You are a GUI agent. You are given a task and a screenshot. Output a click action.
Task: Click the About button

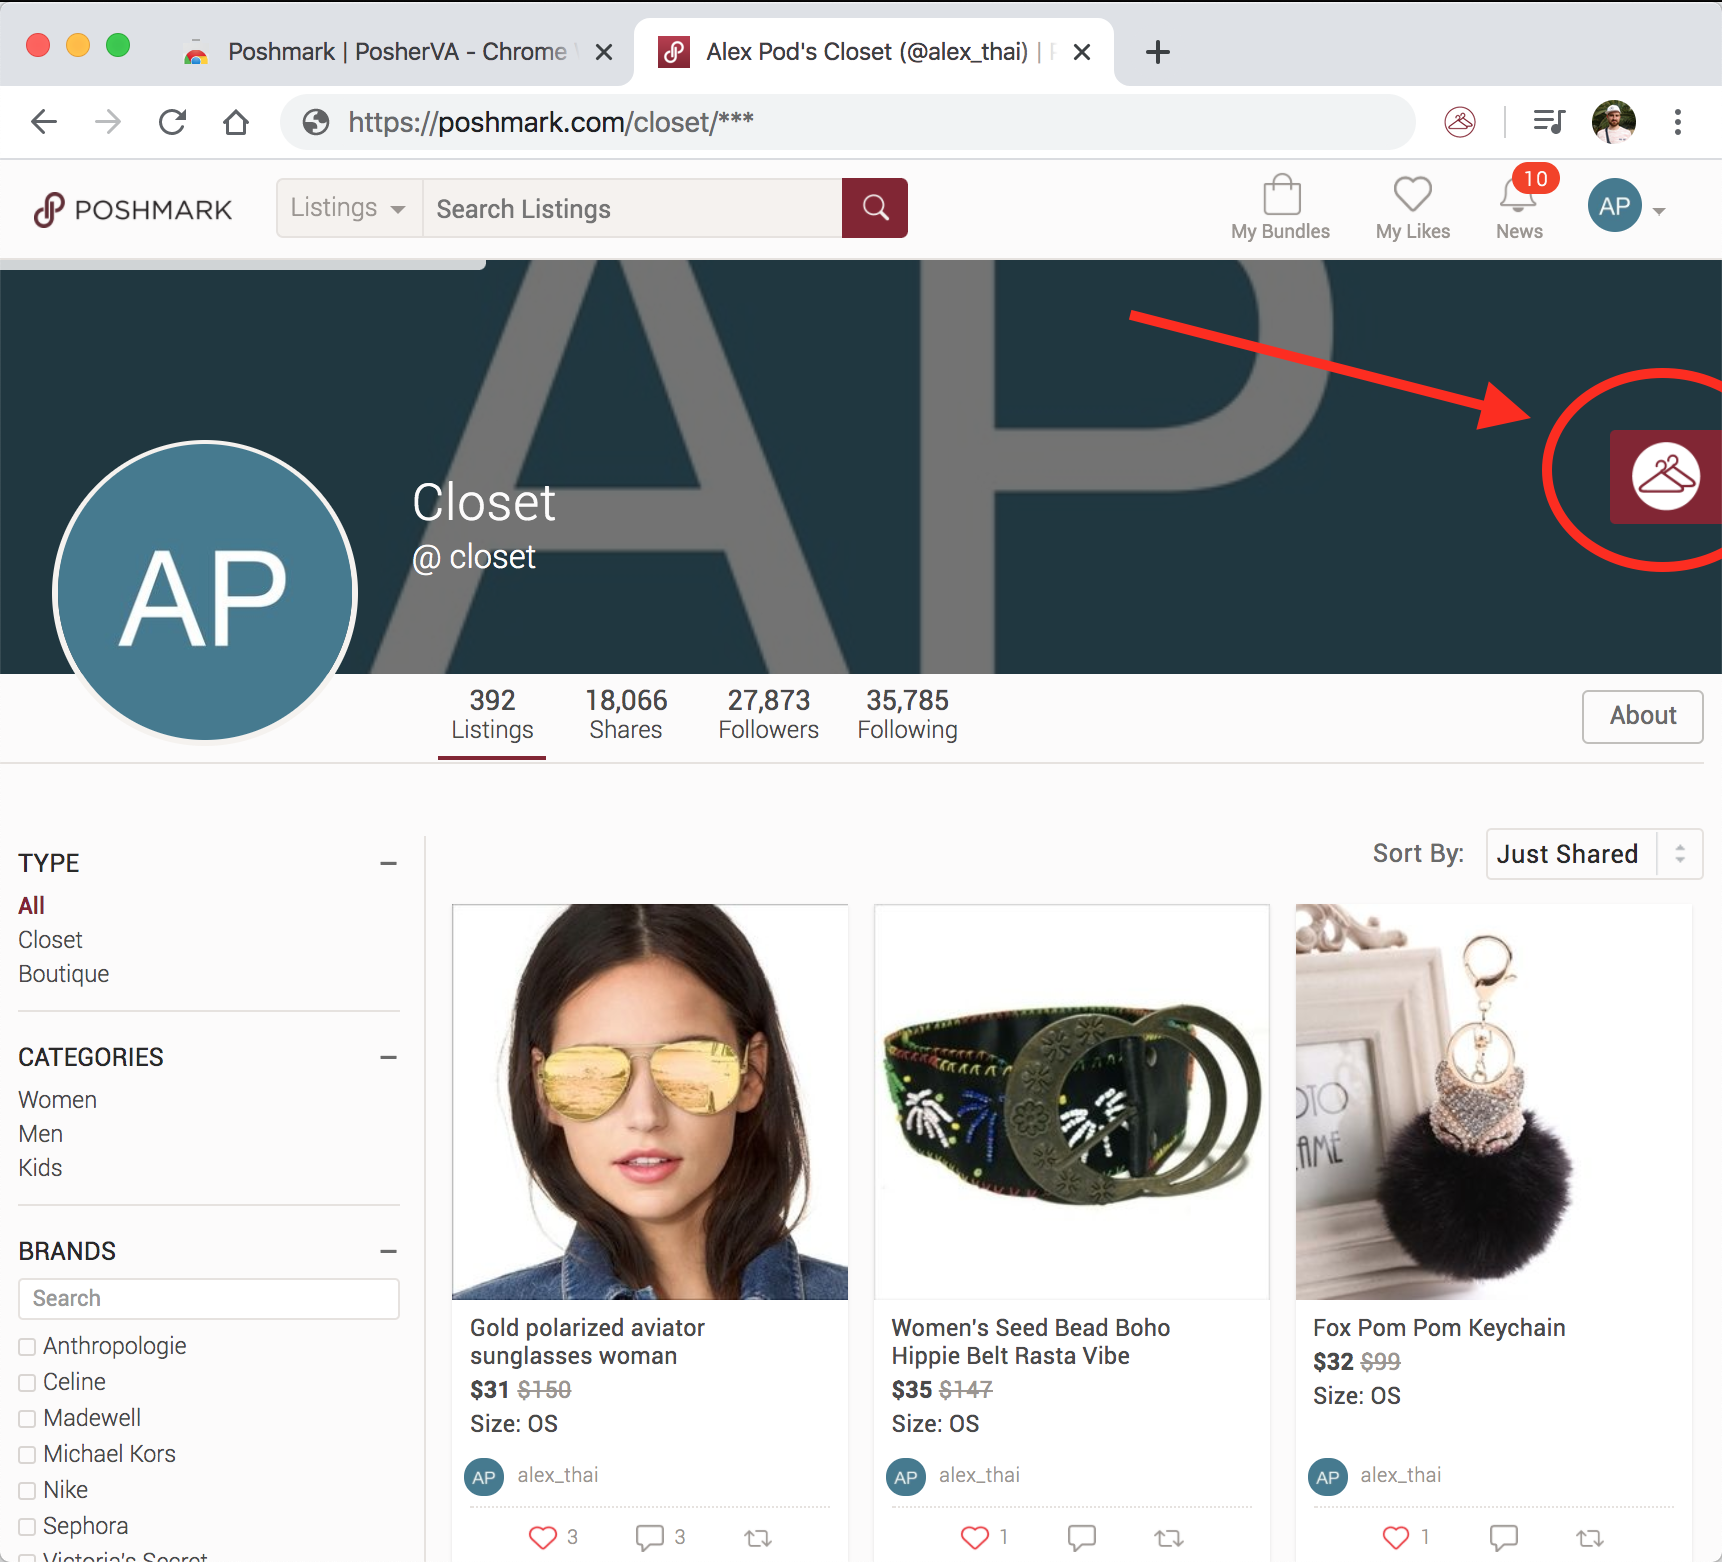click(x=1642, y=716)
